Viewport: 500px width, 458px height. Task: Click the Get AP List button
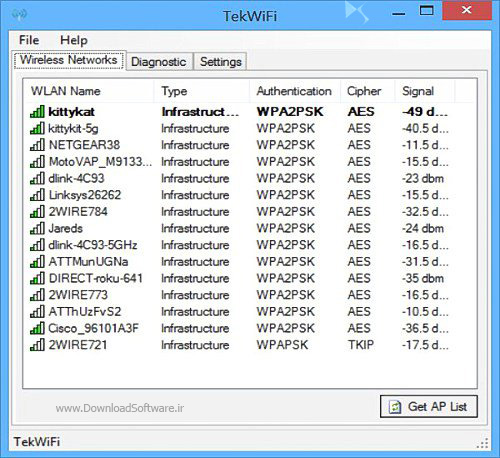pyautogui.click(x=429, y=407)
